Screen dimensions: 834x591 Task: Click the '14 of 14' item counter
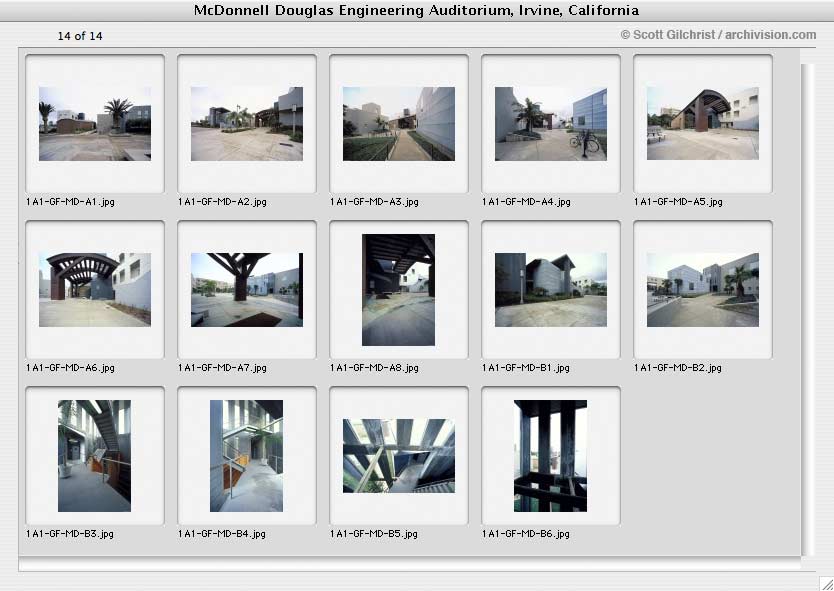pyautogui.click(x=80, y=36)
